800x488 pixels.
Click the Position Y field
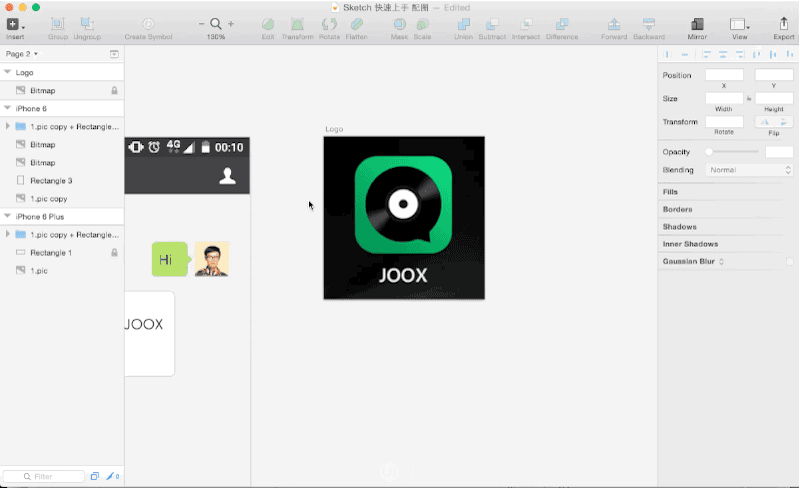point(774,75)
